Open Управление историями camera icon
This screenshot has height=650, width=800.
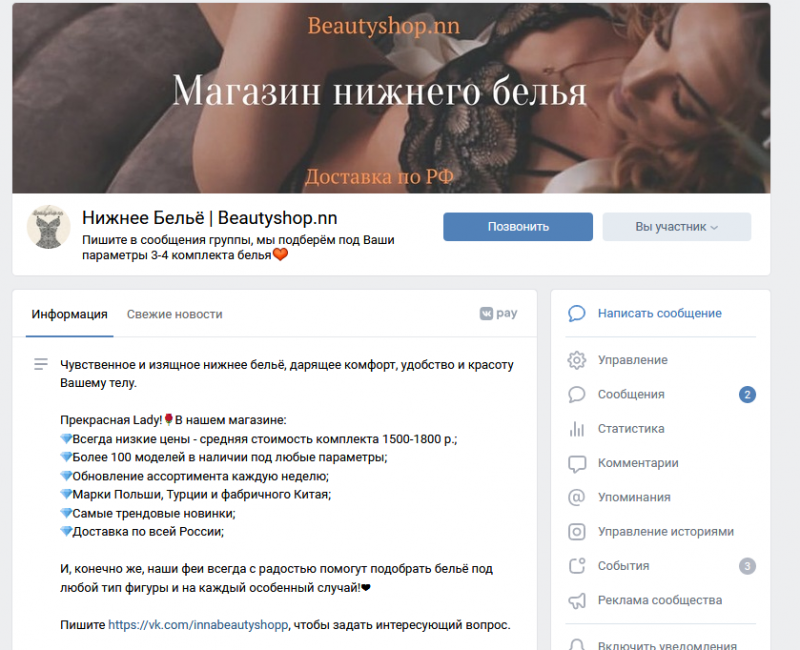(577, 532)
